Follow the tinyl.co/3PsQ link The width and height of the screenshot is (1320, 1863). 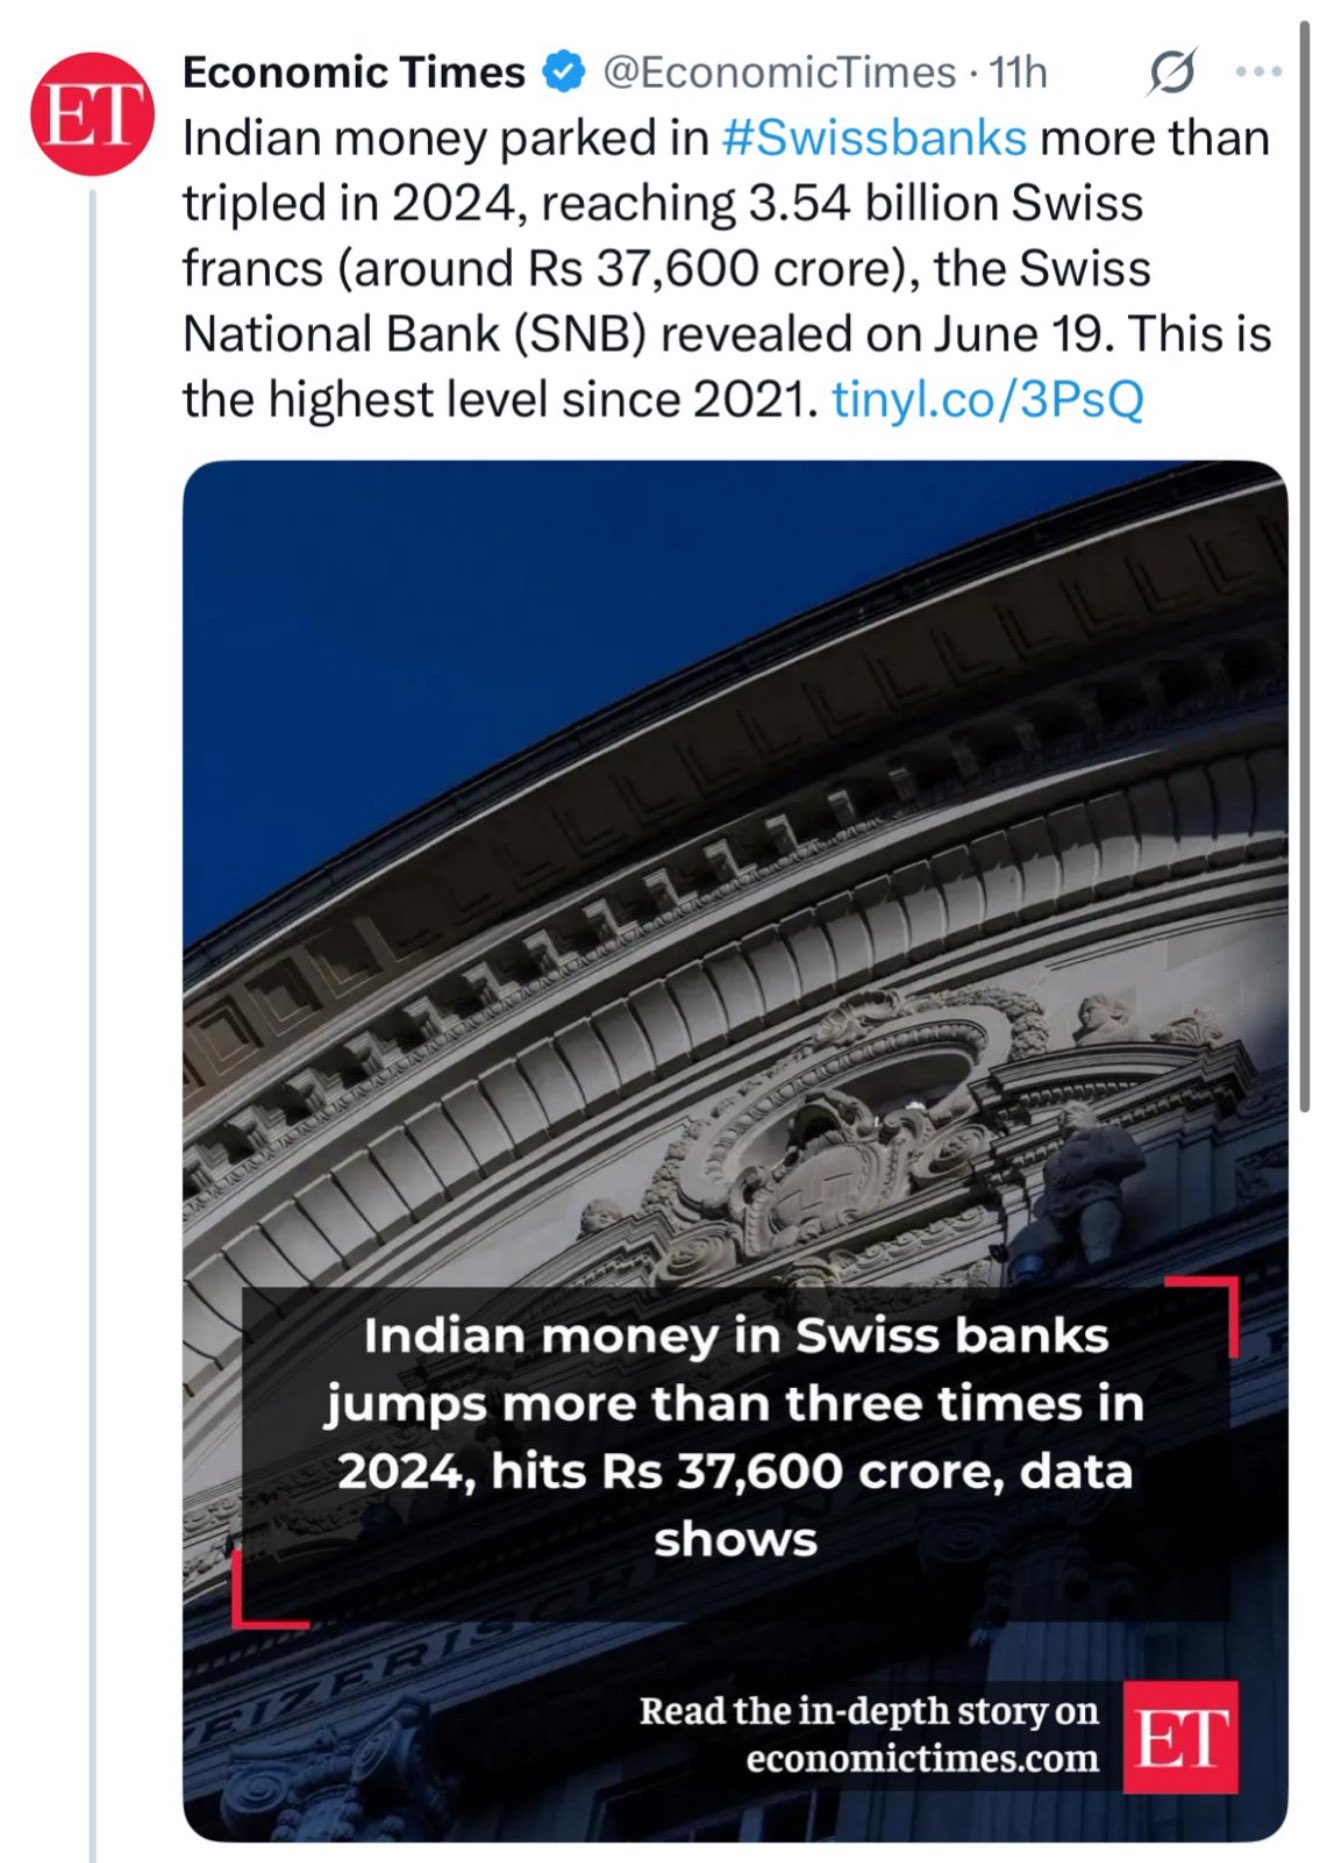click(x=987, y=400)
